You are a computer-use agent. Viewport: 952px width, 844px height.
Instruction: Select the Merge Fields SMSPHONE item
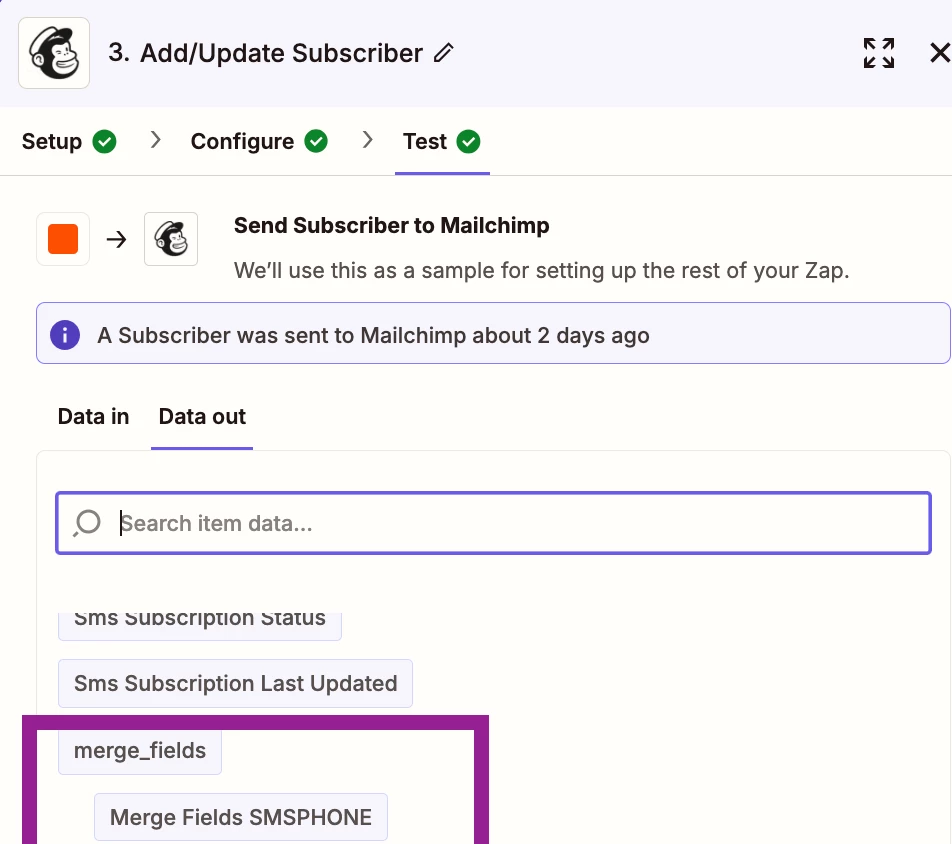point(240,817)
